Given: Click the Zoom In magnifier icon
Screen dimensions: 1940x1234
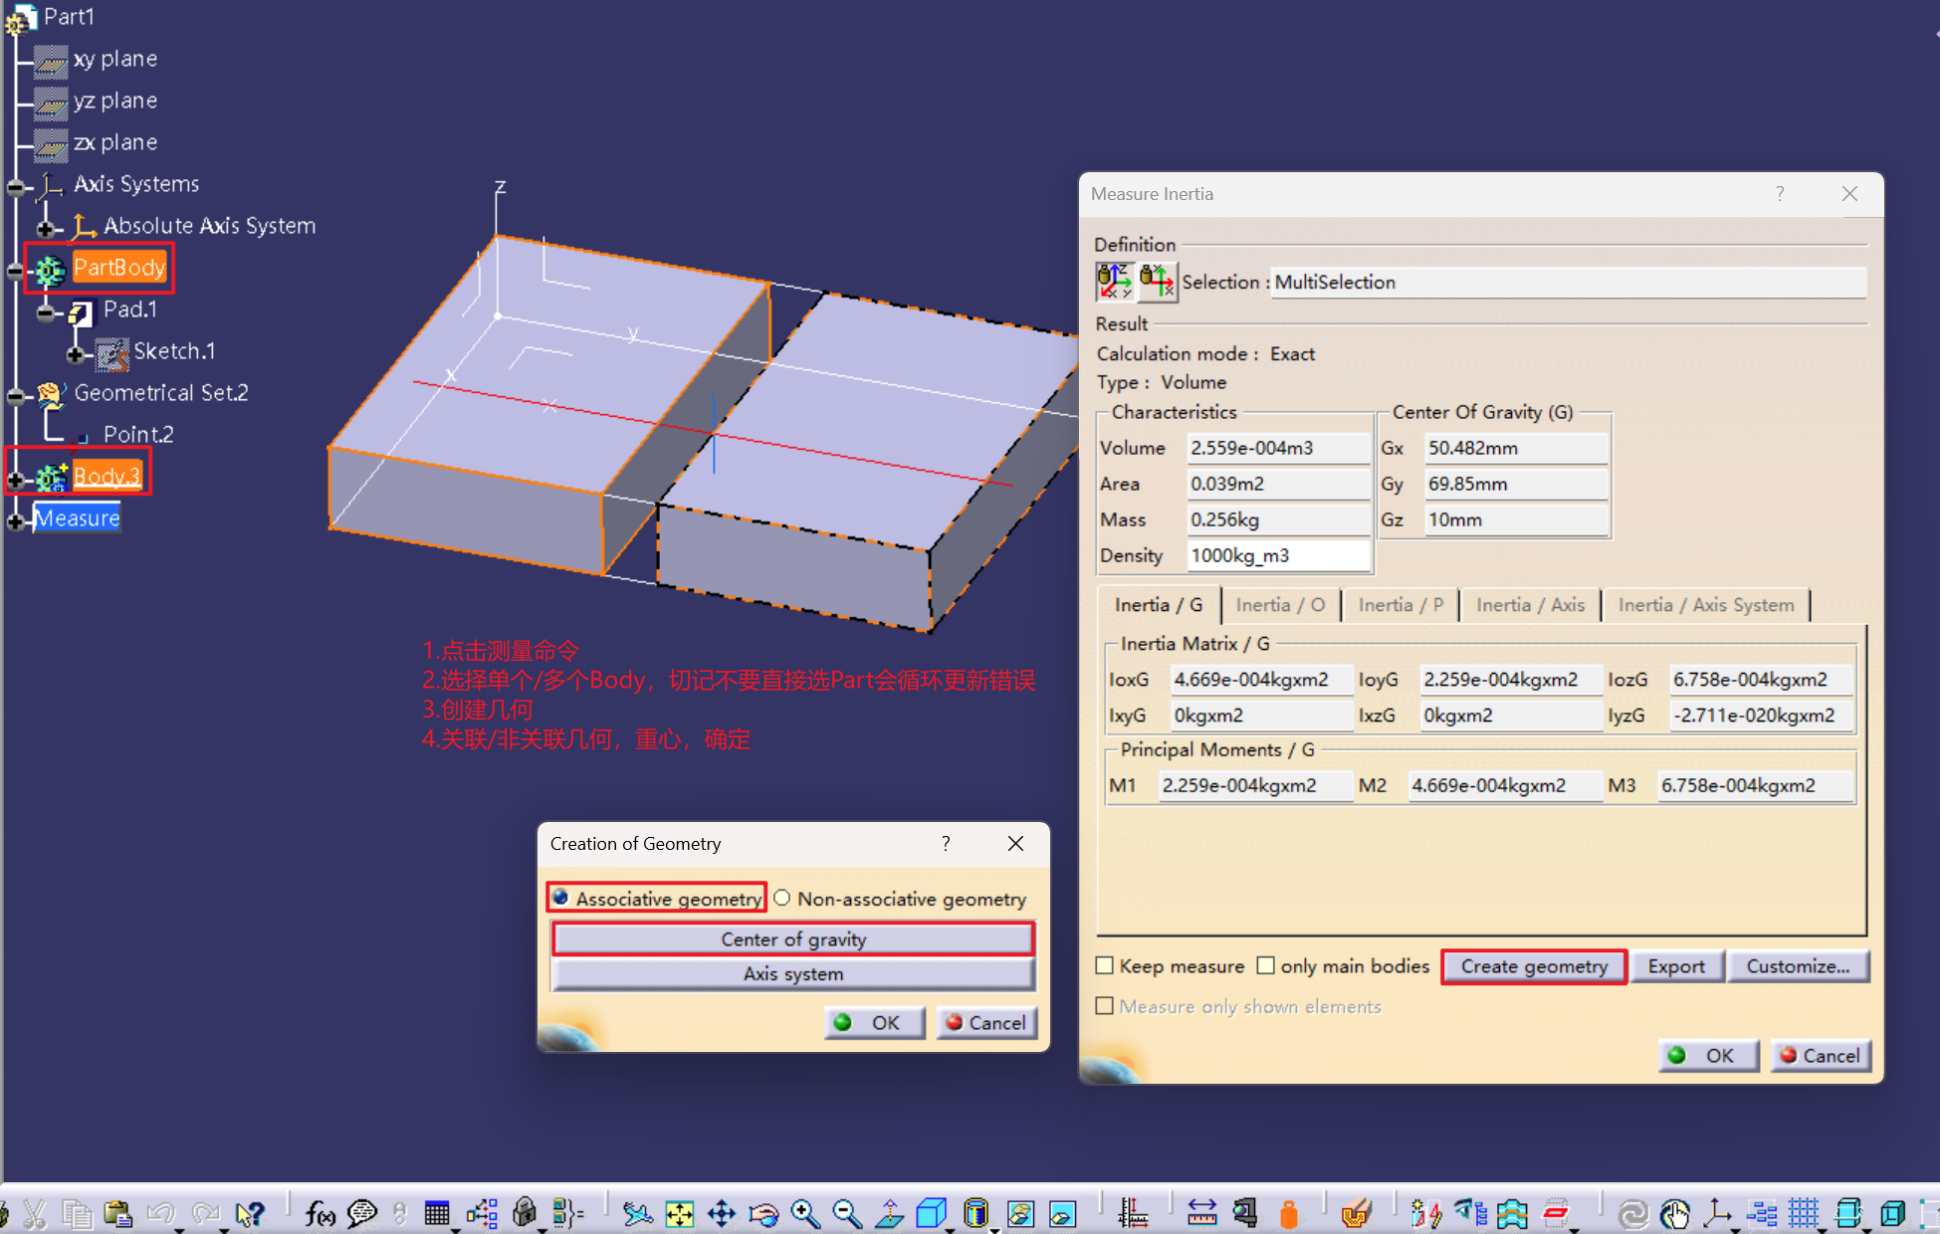Looking at the screenshot, I should (x=805, y=1213).
